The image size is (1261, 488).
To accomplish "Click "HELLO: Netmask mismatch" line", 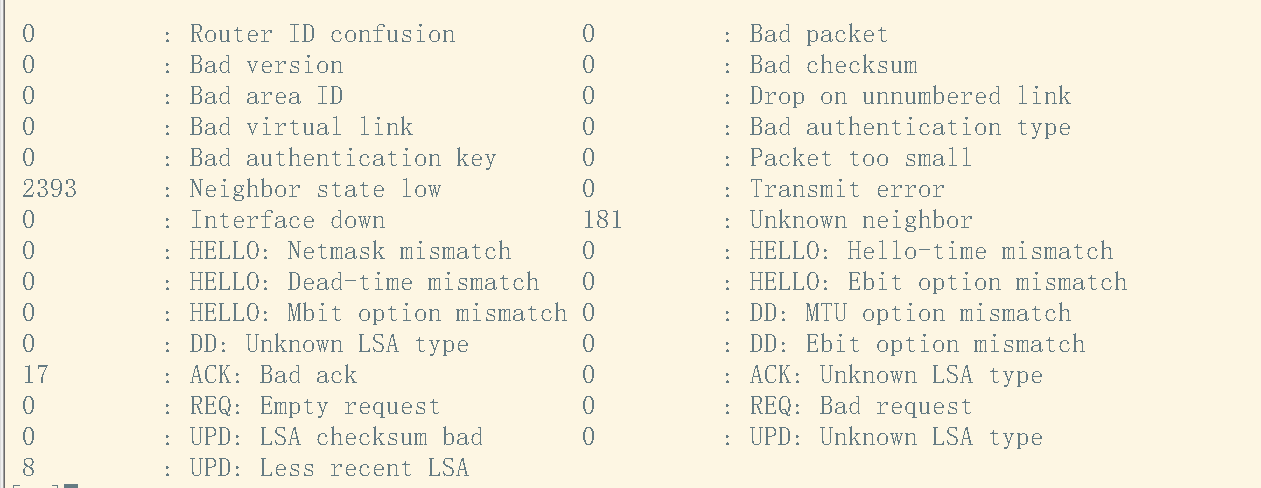I will coord(350,251).
